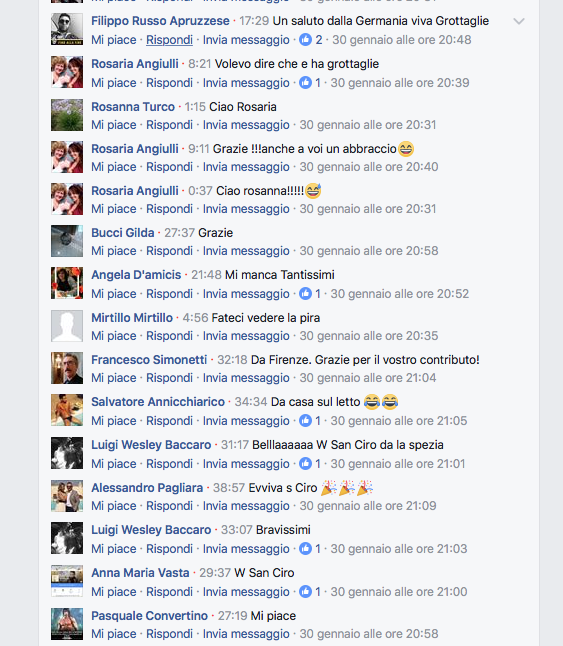Screen dimensions: 563x646
Task: Open Mirtillo Mirtillo's blank profile picture
Action: tap(67, 326)
